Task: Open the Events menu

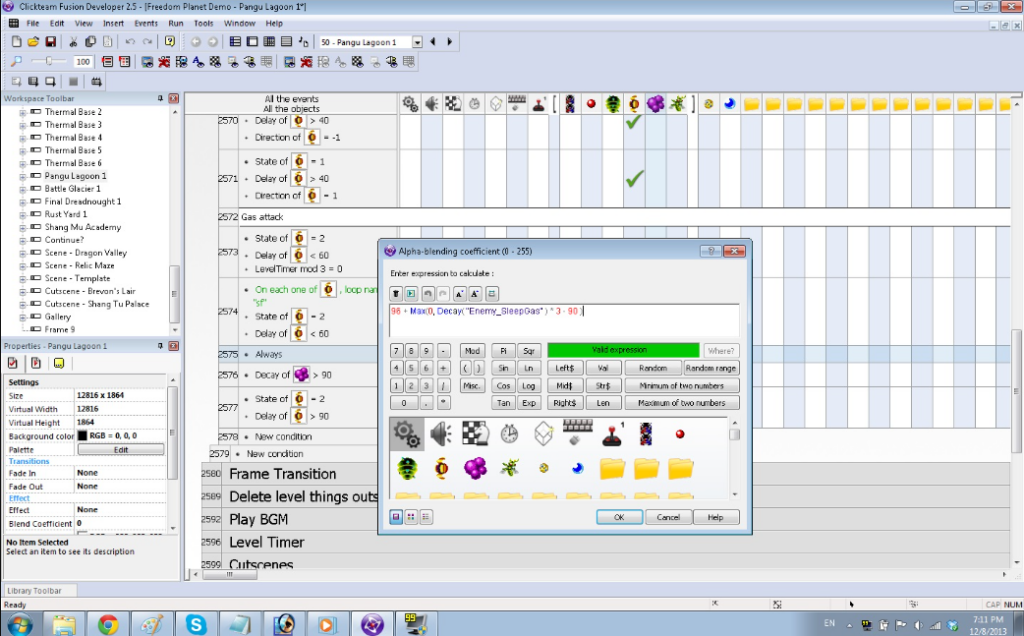Action: tap(146, 22)
